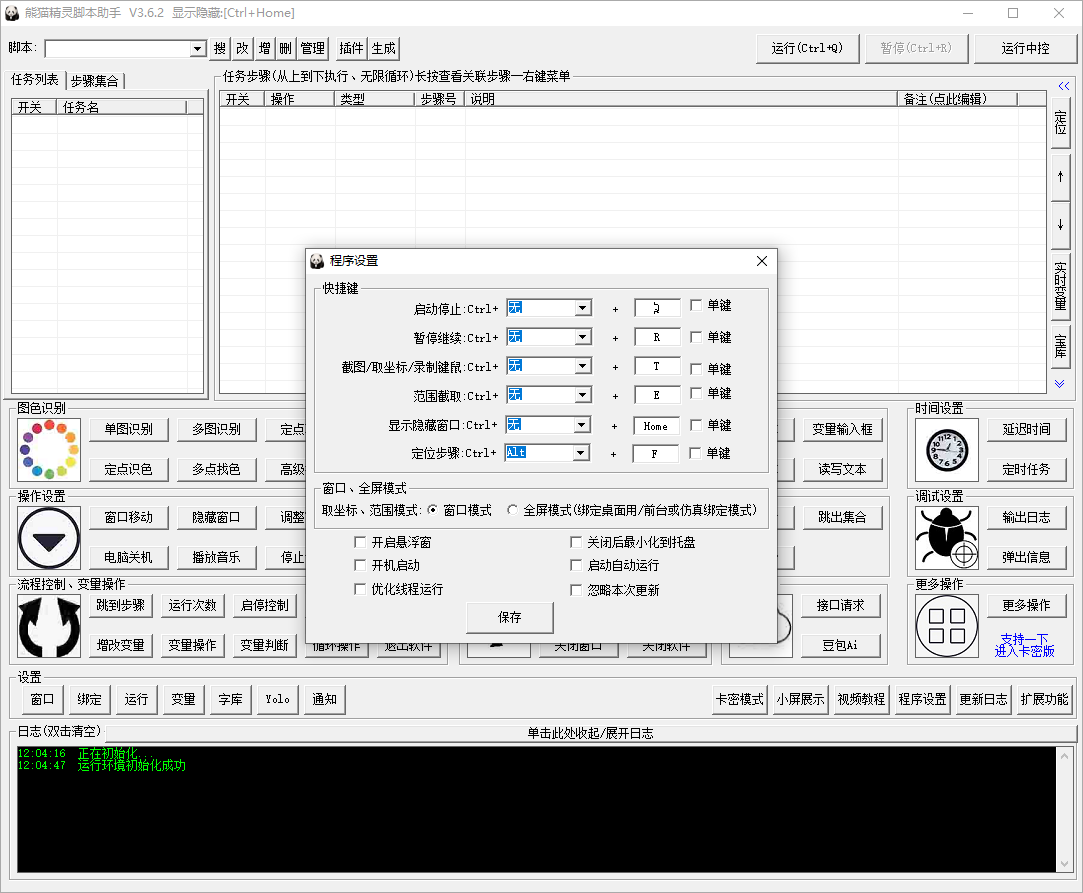Click the color wheel icon in 图色识别
Image resolution: width=1083 pixels, height=893 pixels.
[48, 449]
